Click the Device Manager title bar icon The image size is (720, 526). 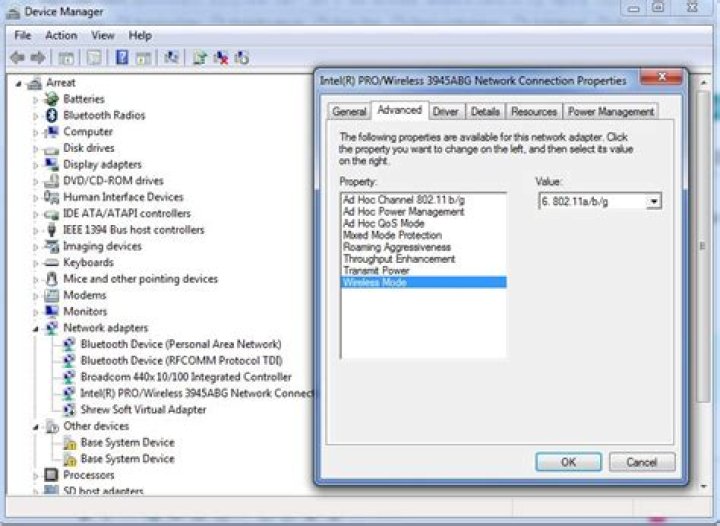click(x=13, y=12)
